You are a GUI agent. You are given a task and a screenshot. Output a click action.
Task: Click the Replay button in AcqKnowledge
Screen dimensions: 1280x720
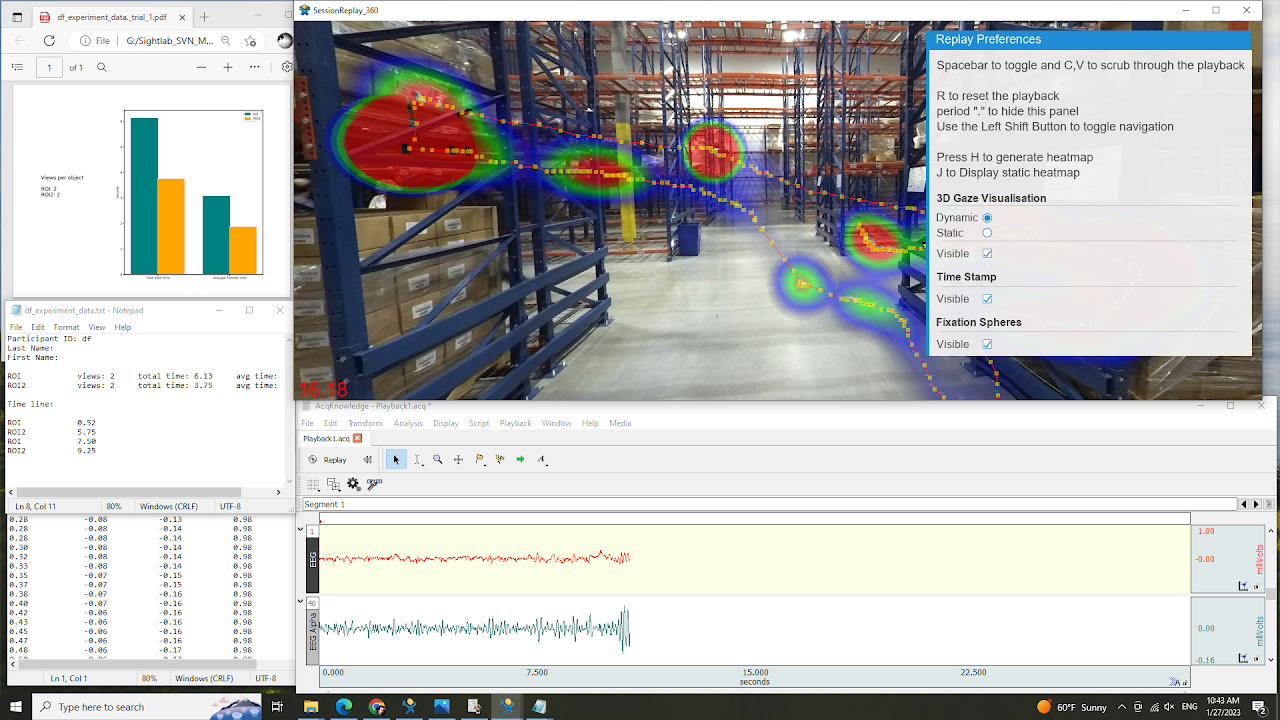click(x=333, y=460)
